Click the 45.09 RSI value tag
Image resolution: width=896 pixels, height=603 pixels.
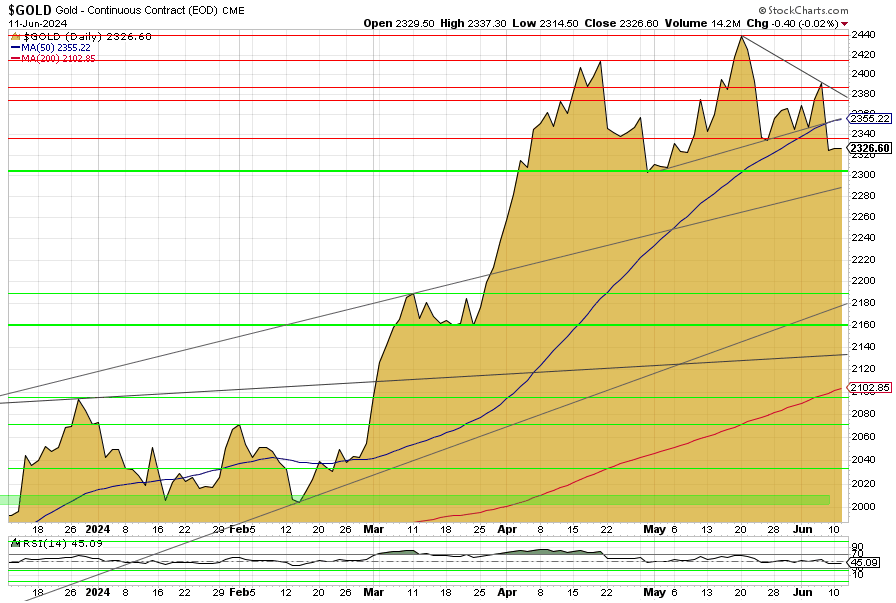(x=866, y=563)
